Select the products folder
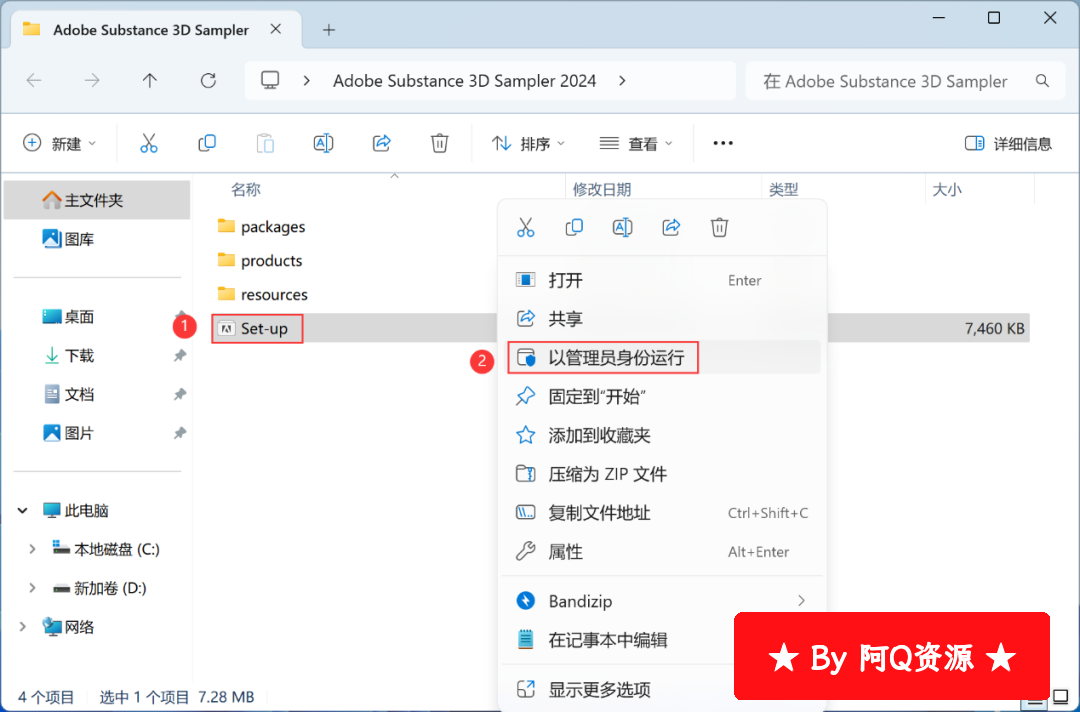The height and width of the screenshot is (712, 1080). pyautogui.click(x=260, y=260)
